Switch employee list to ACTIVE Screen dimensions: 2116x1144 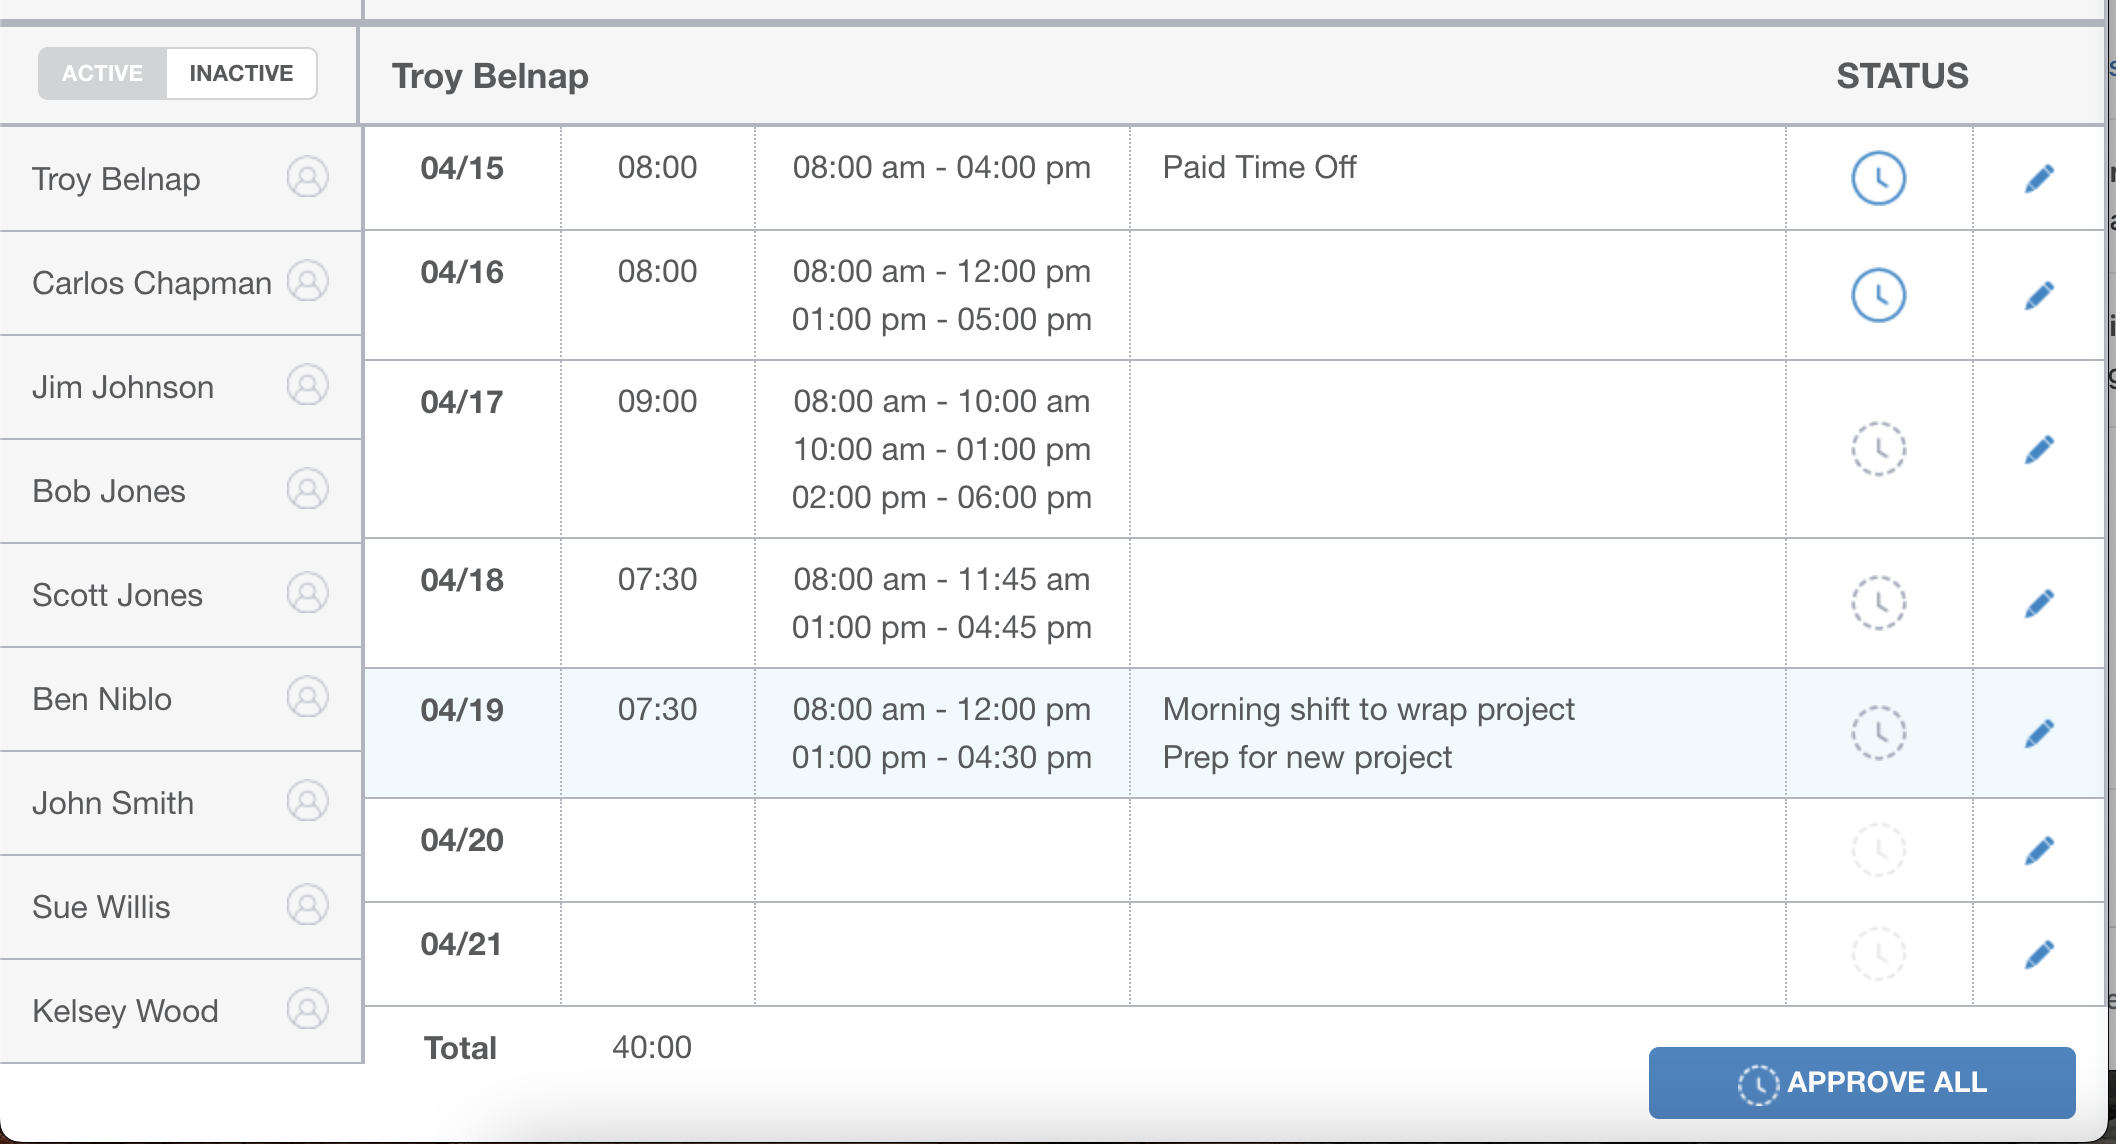(102, 73)
